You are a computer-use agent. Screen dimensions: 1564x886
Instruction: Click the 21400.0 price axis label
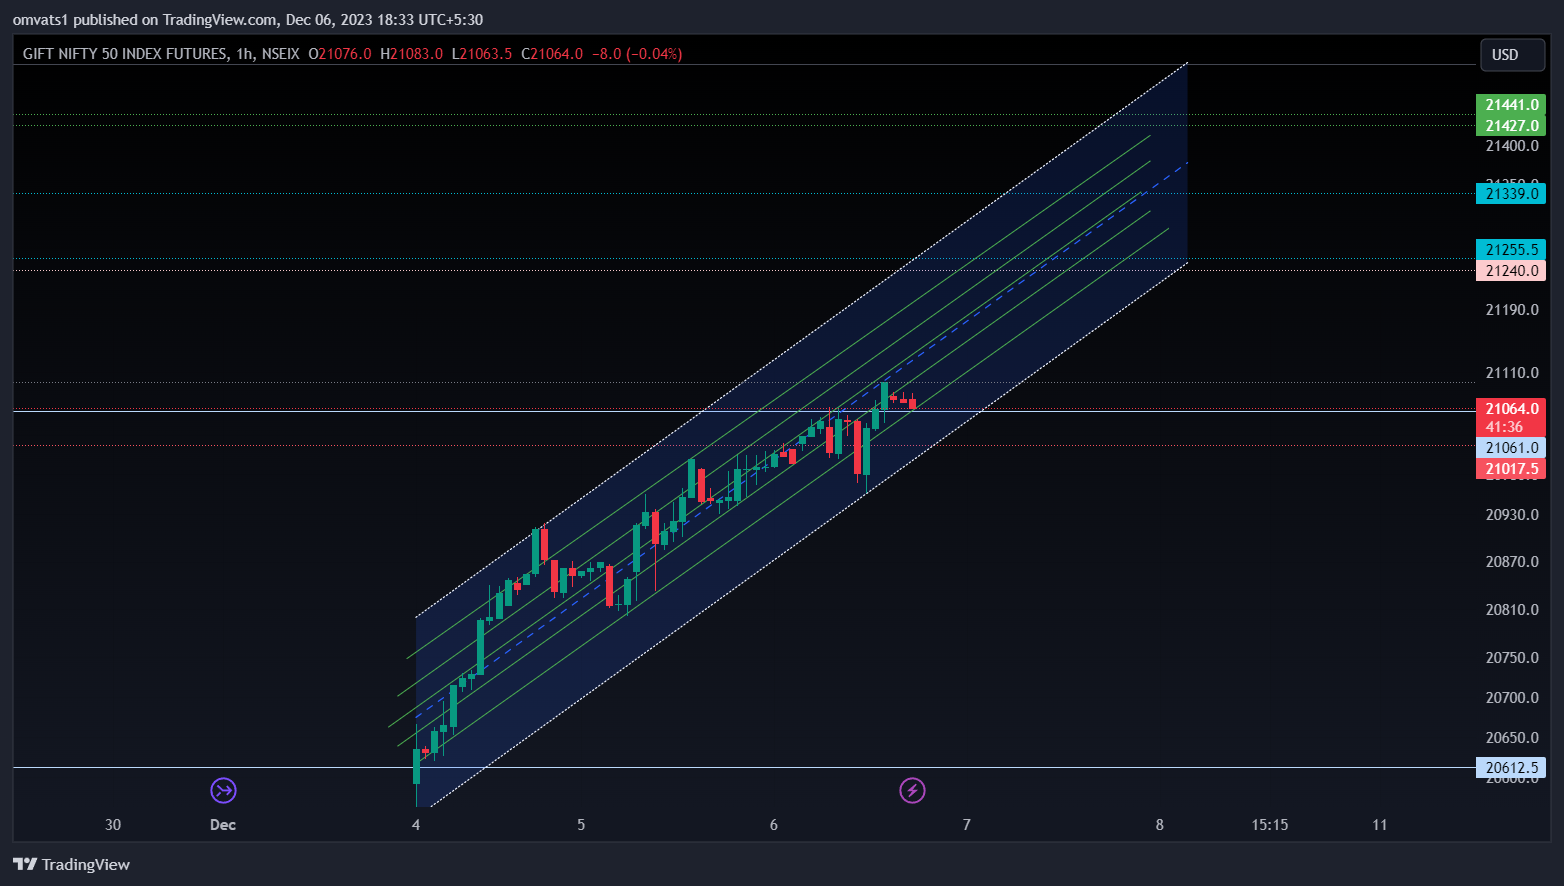point(1512,146)
